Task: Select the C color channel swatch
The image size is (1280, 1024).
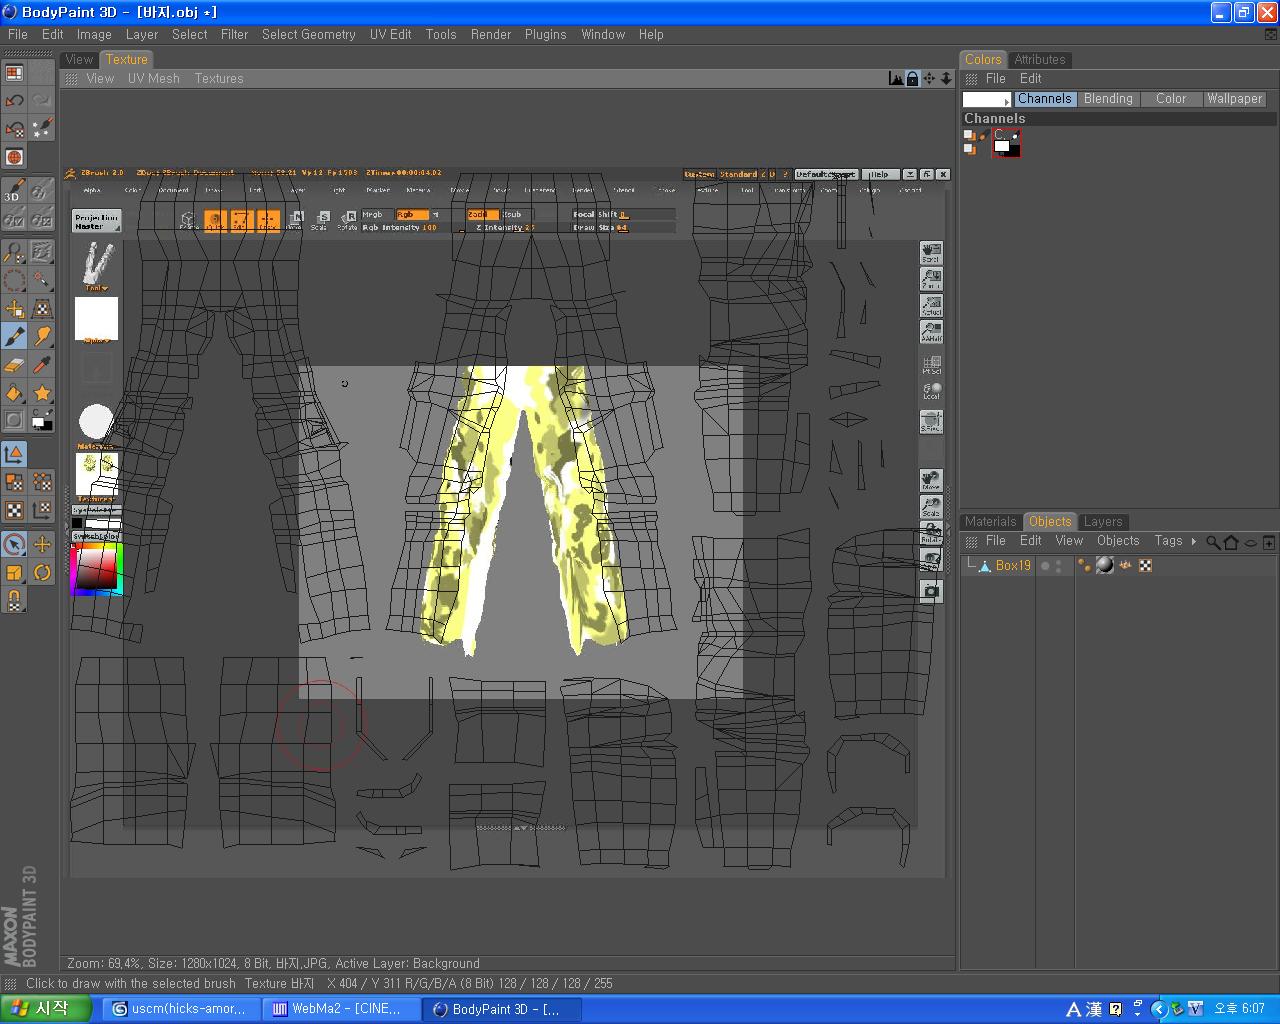Action: (1006, 144)
